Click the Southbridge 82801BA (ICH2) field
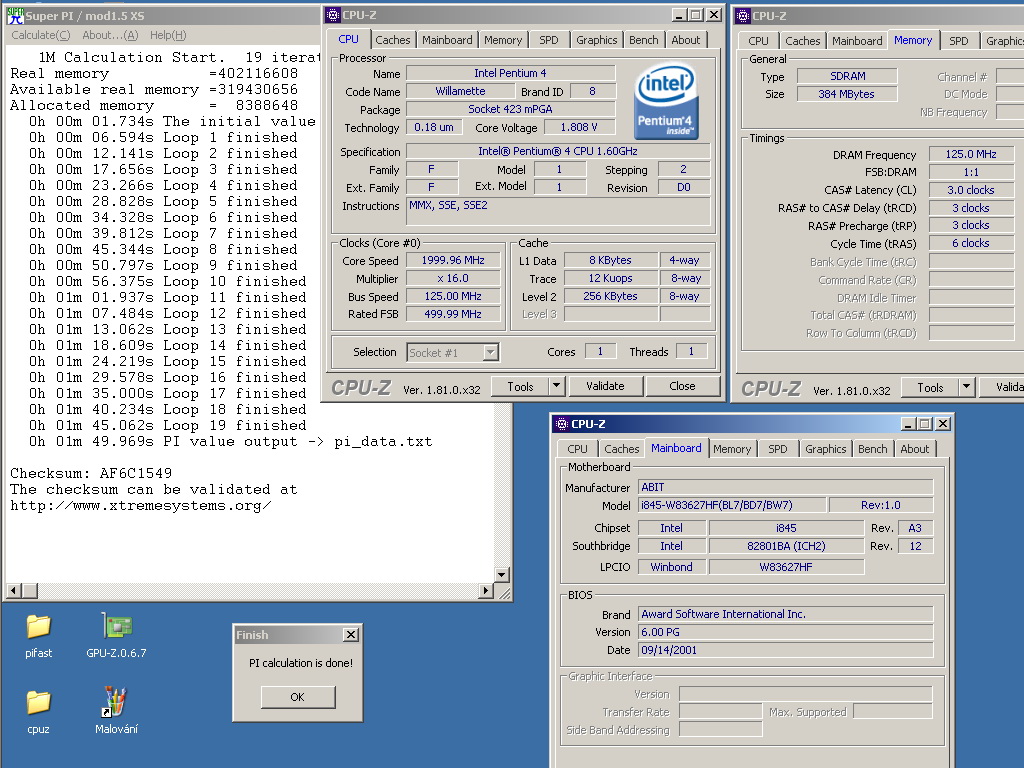The height and width of the screenshot is (768, 1024). pyautogui.click(x=786, y=546)
